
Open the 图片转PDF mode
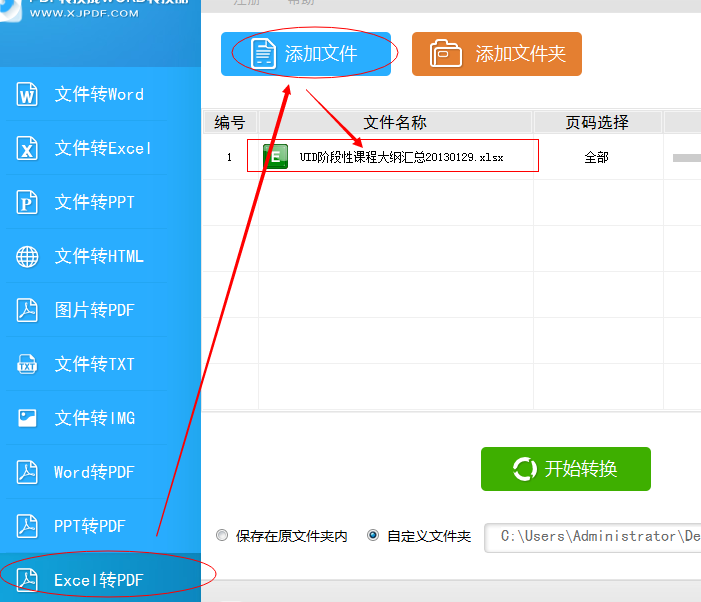point(94,310)
